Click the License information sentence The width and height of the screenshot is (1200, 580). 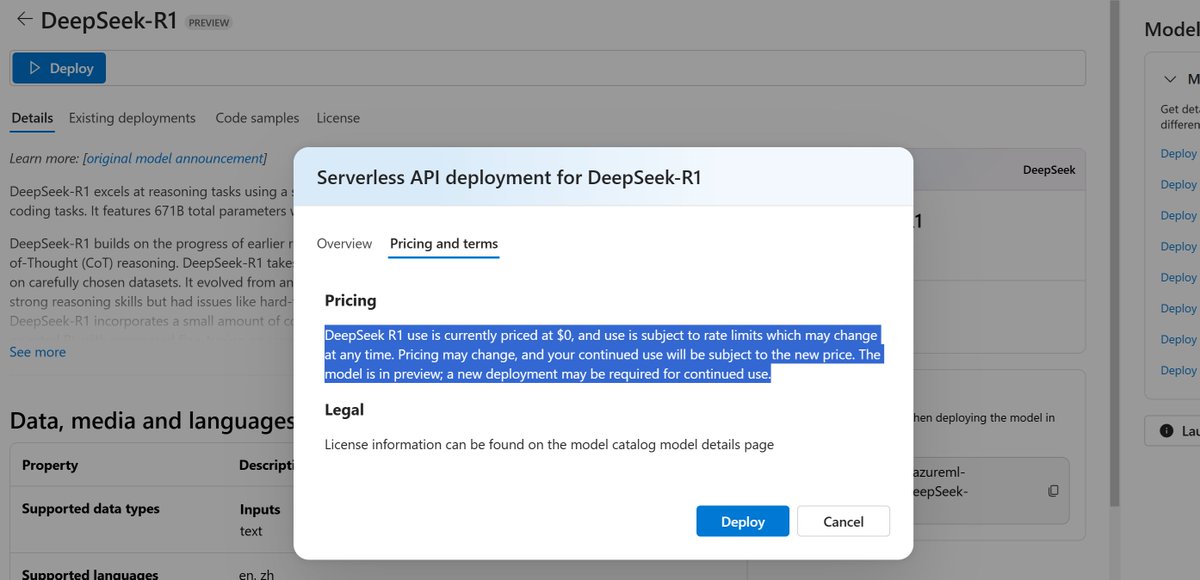click(549, 444)
